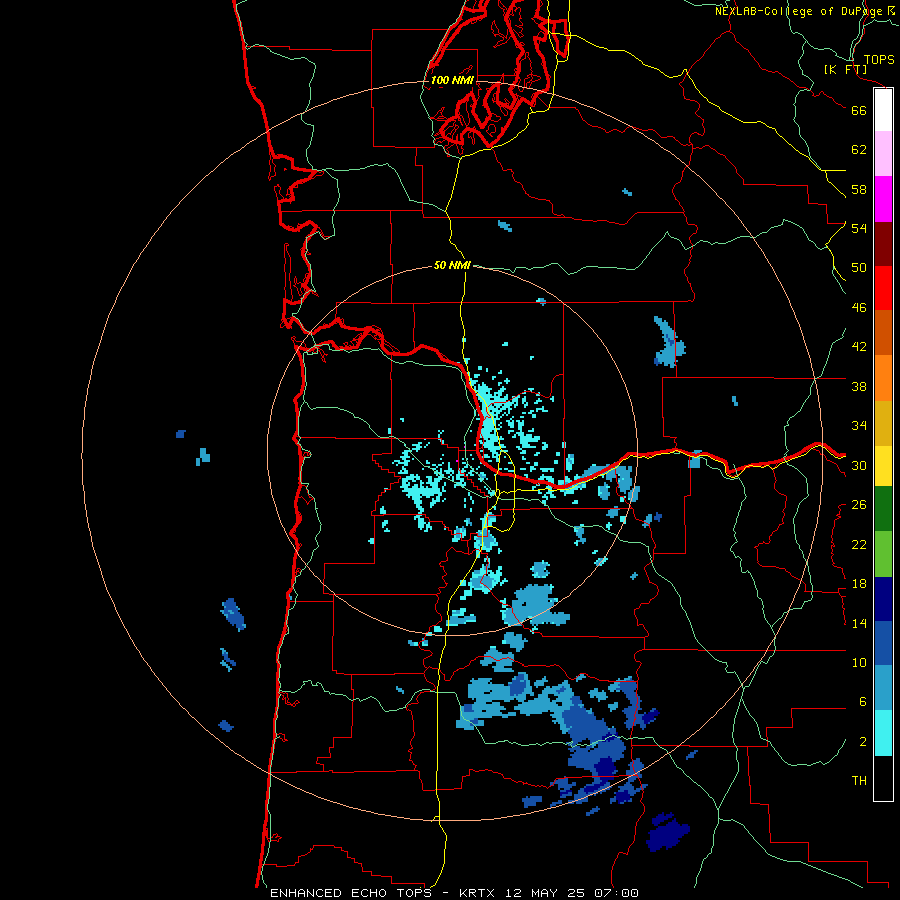Click the yellow legend swatch
The height and width of the screenshot is (900, 900).
point(883,465)
